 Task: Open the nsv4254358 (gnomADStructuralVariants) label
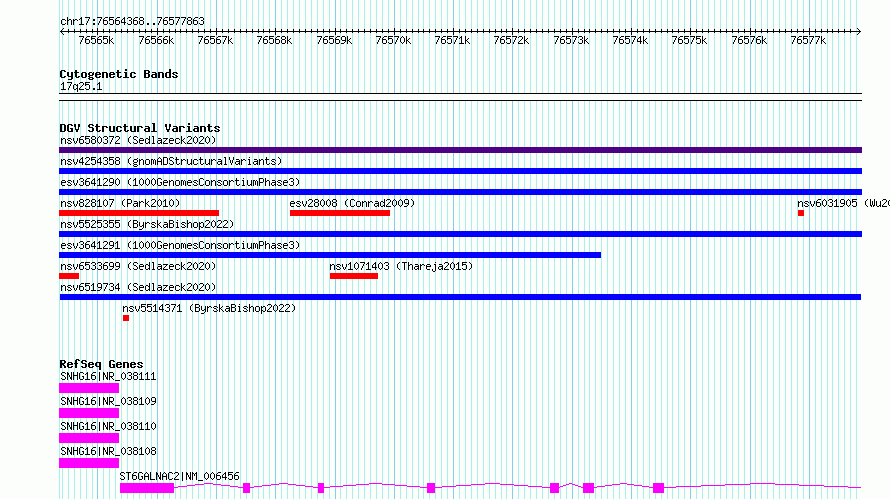click(x=171, y=161)
